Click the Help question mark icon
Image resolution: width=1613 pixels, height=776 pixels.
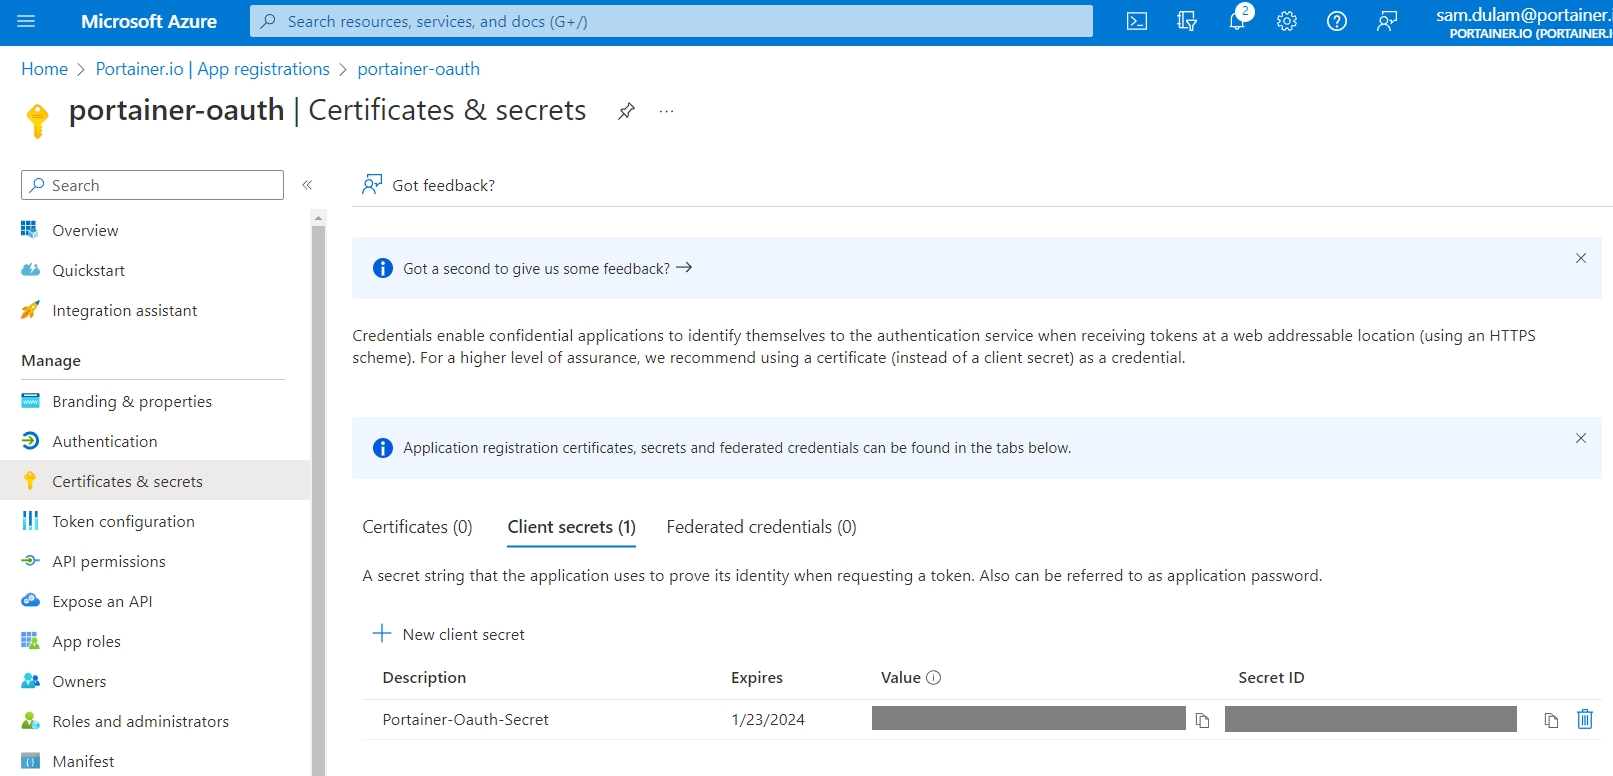coord(1337,21)
